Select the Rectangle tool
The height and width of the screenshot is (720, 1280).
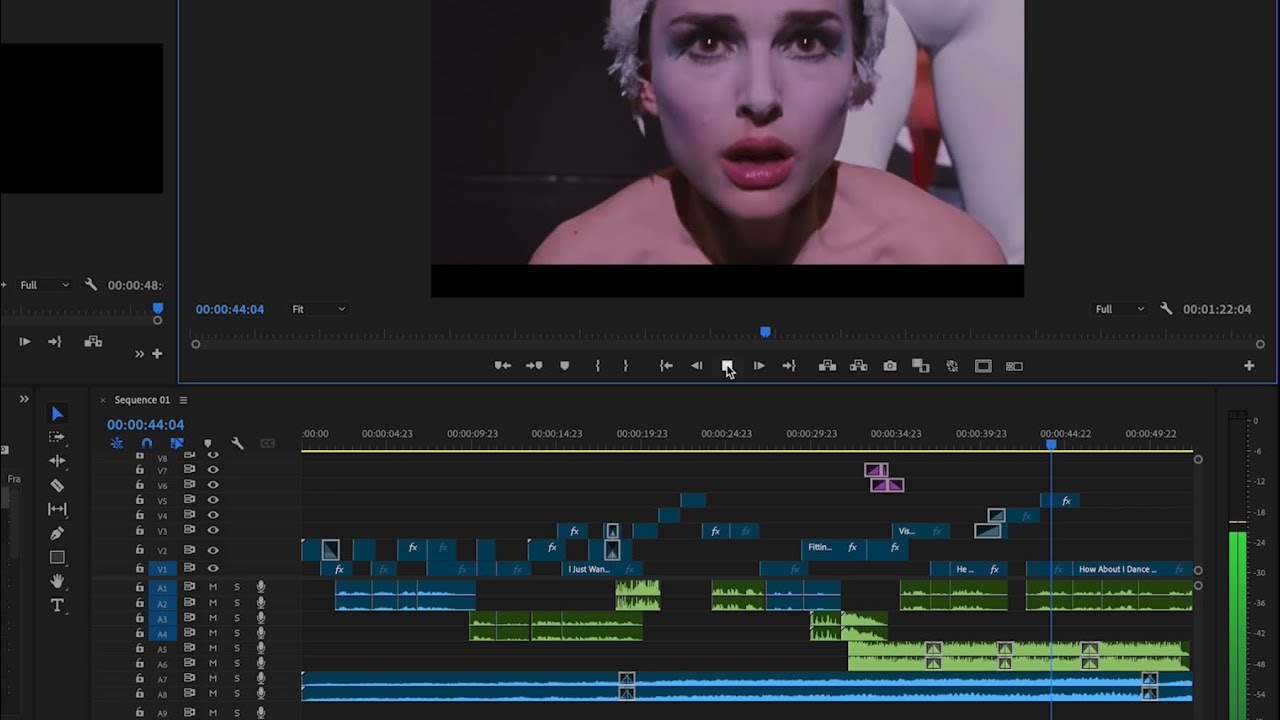coord(57,557)
